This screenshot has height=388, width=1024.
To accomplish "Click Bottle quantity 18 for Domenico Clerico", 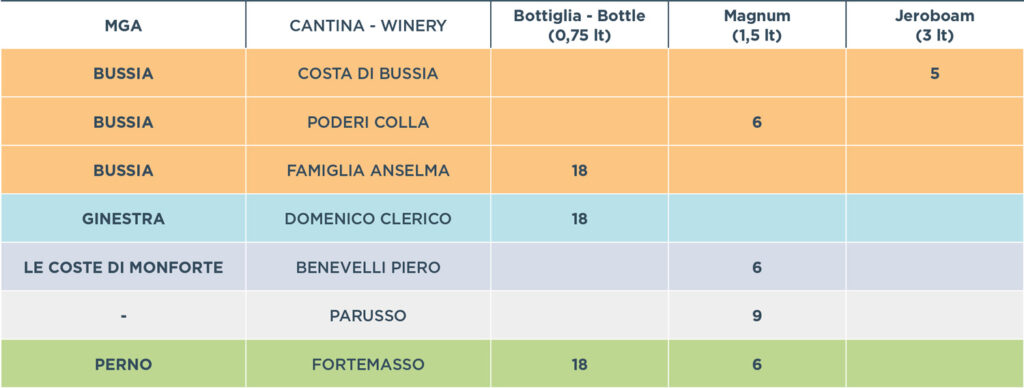I will coord(579,219).
